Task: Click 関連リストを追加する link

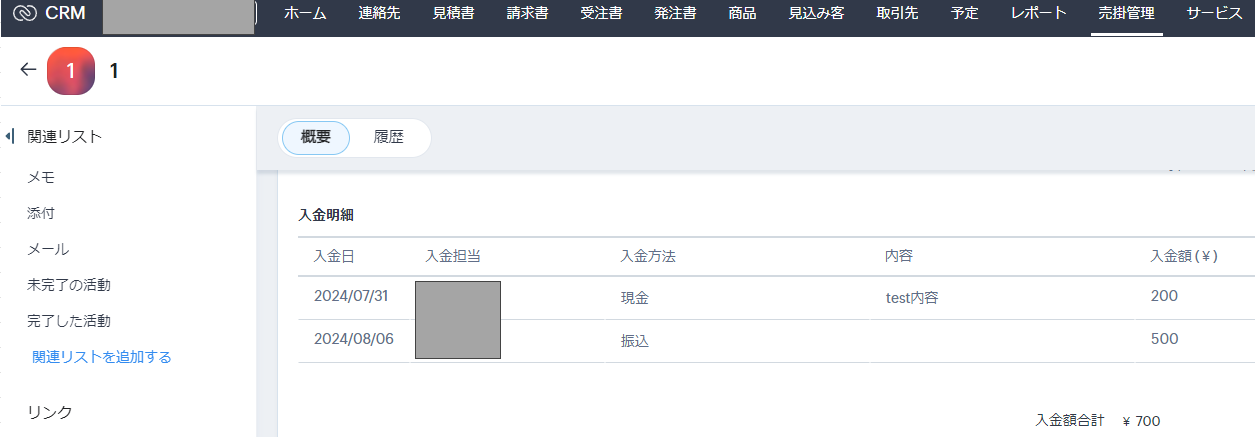Action: (x=101, y=357)
